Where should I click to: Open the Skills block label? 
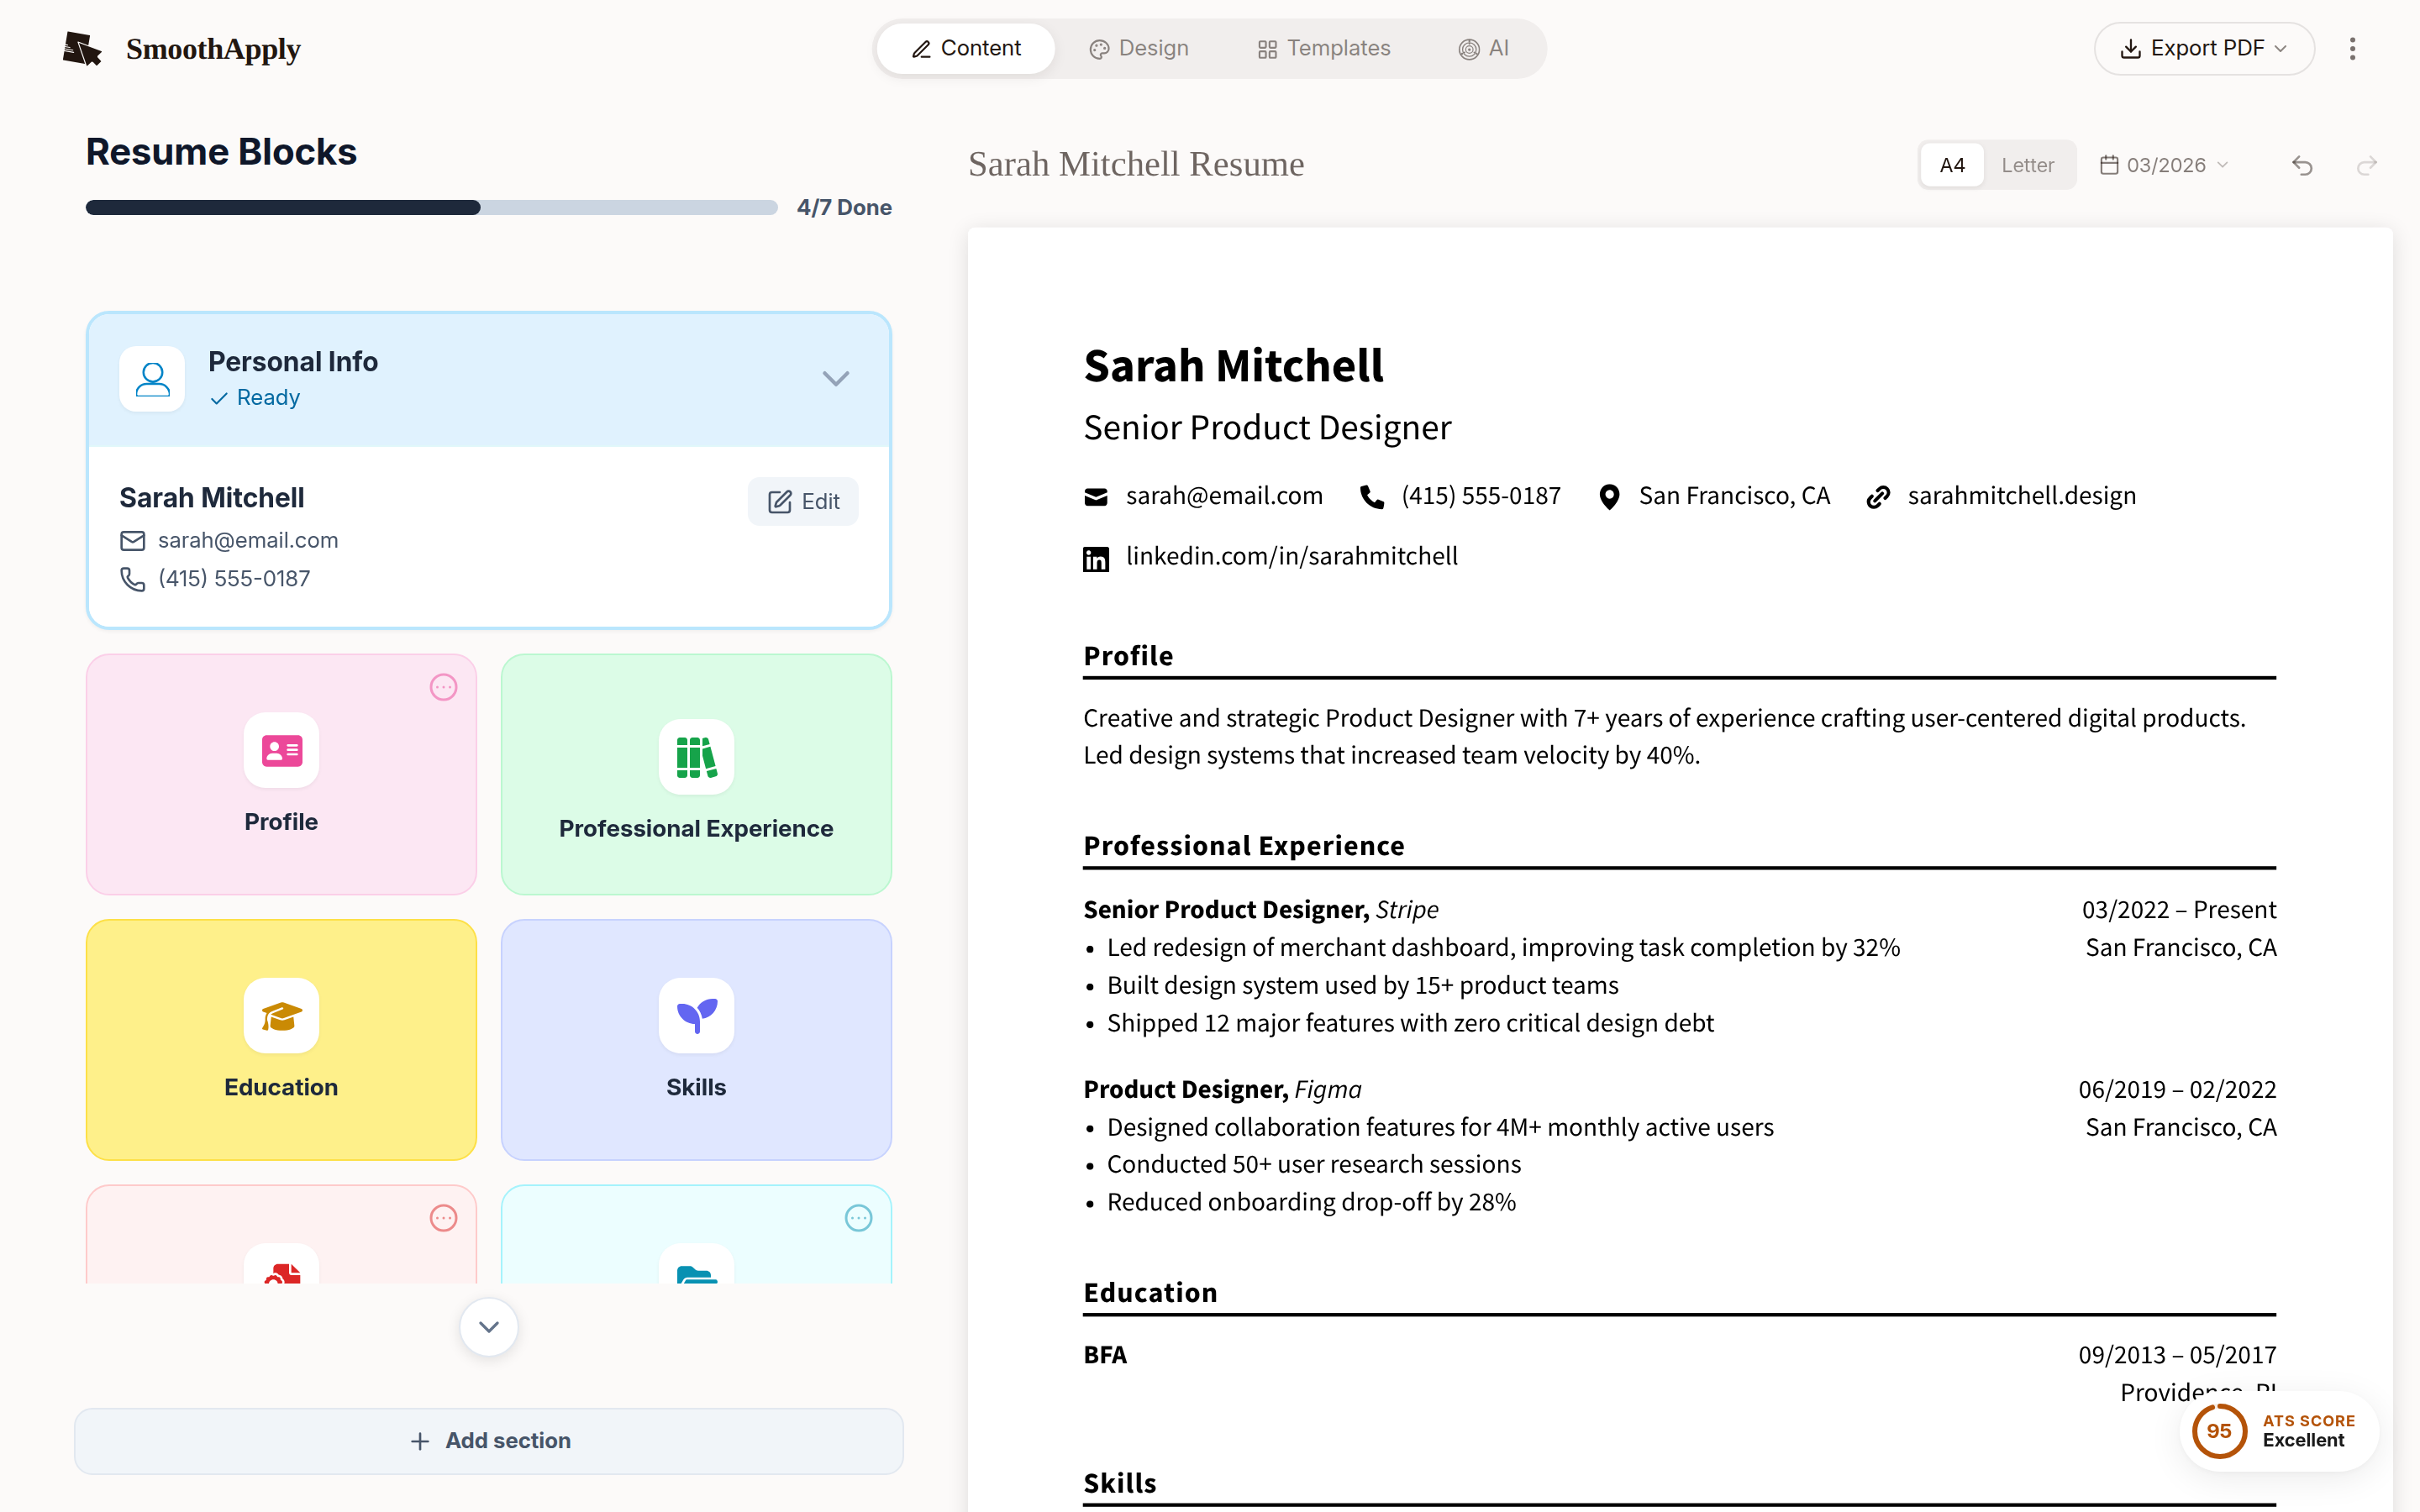(696, 1087)
